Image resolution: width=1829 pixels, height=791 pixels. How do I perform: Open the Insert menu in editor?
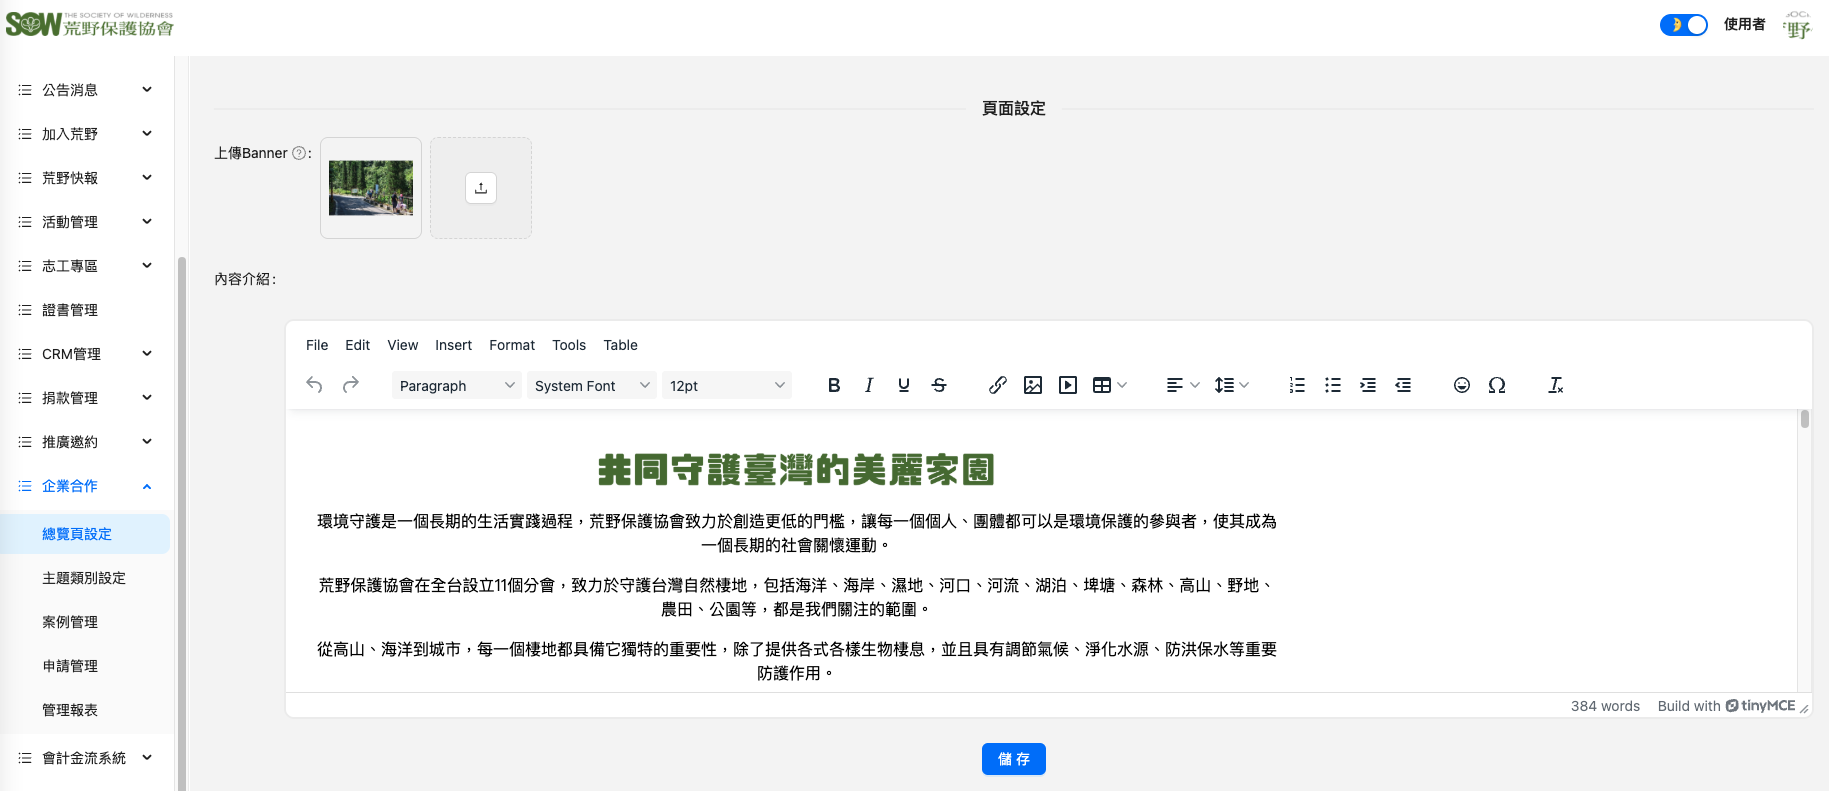click(x=453, y=345)
